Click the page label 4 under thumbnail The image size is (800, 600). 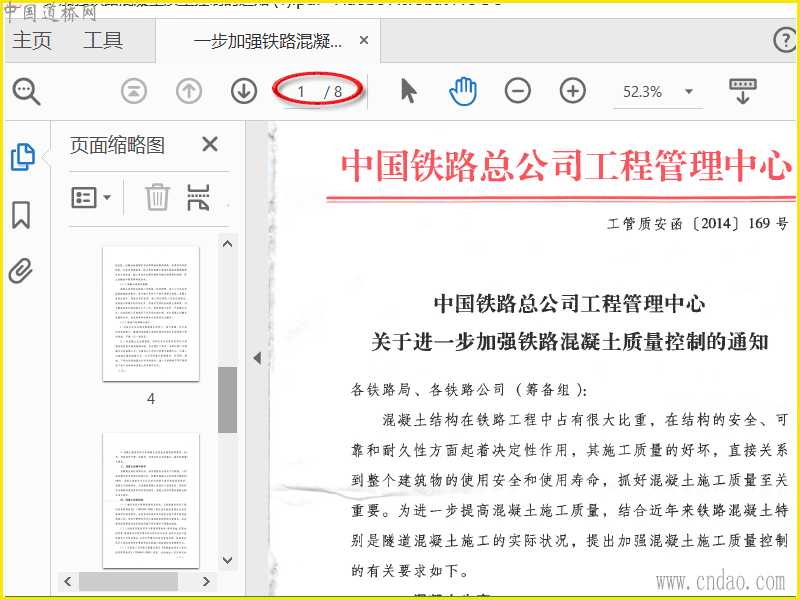[x=151, y=398]
